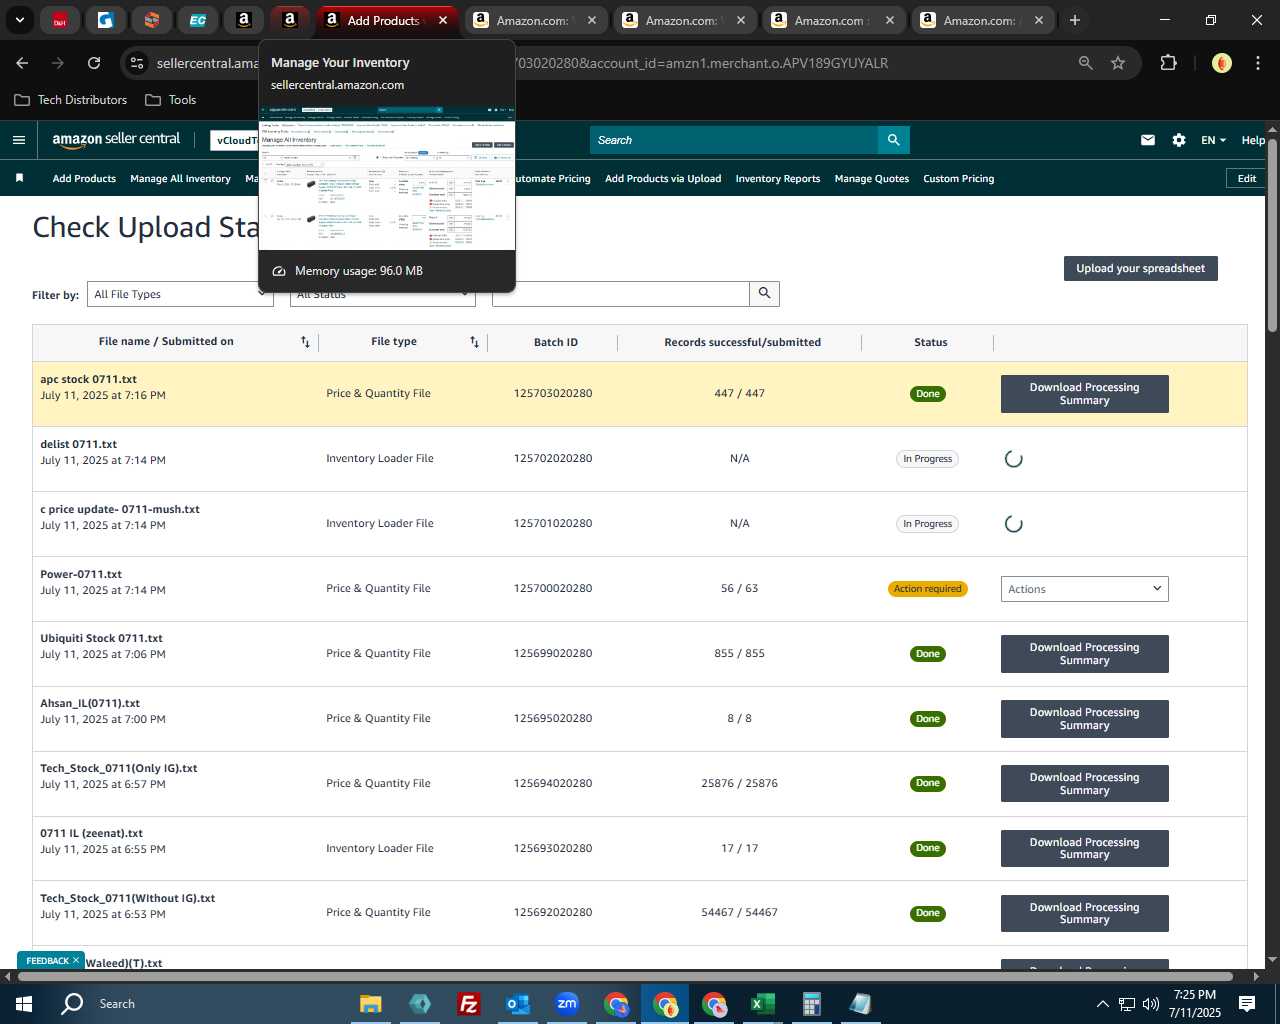Open the Help link in header
The image size is (1280, 1024).
pyautogui.click(x=1254, y=140)
